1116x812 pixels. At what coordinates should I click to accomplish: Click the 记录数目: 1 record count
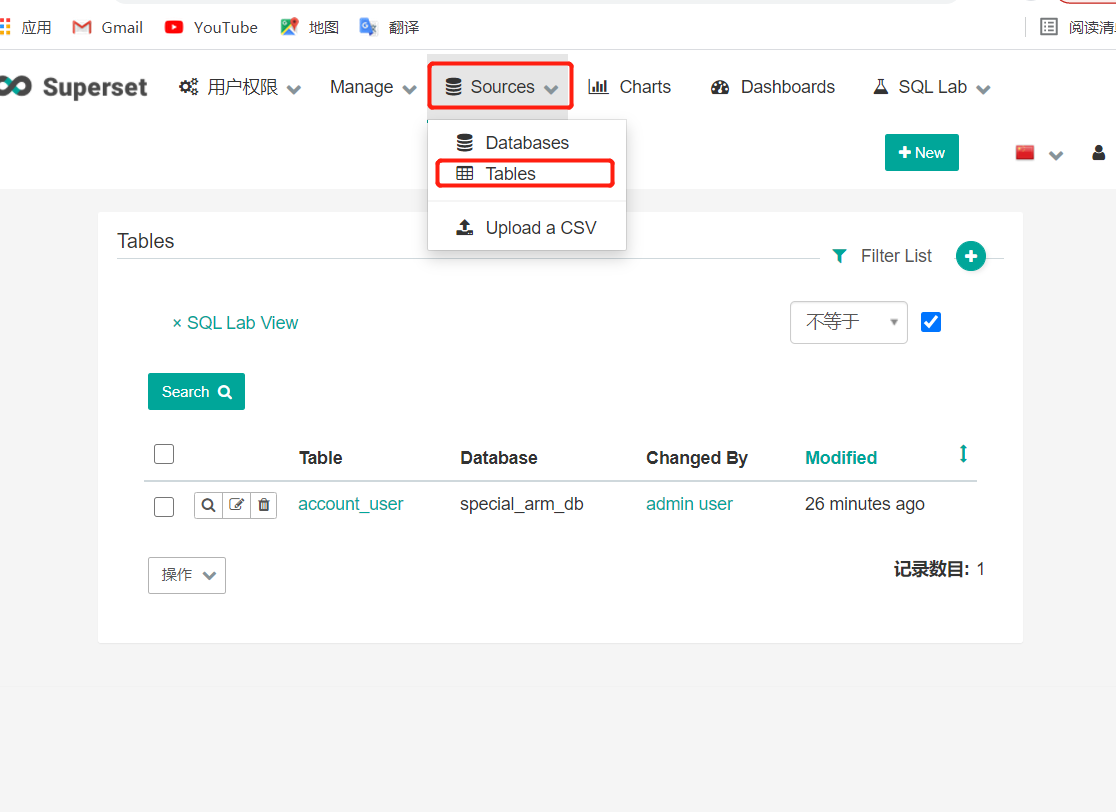[x=939, y=569]
